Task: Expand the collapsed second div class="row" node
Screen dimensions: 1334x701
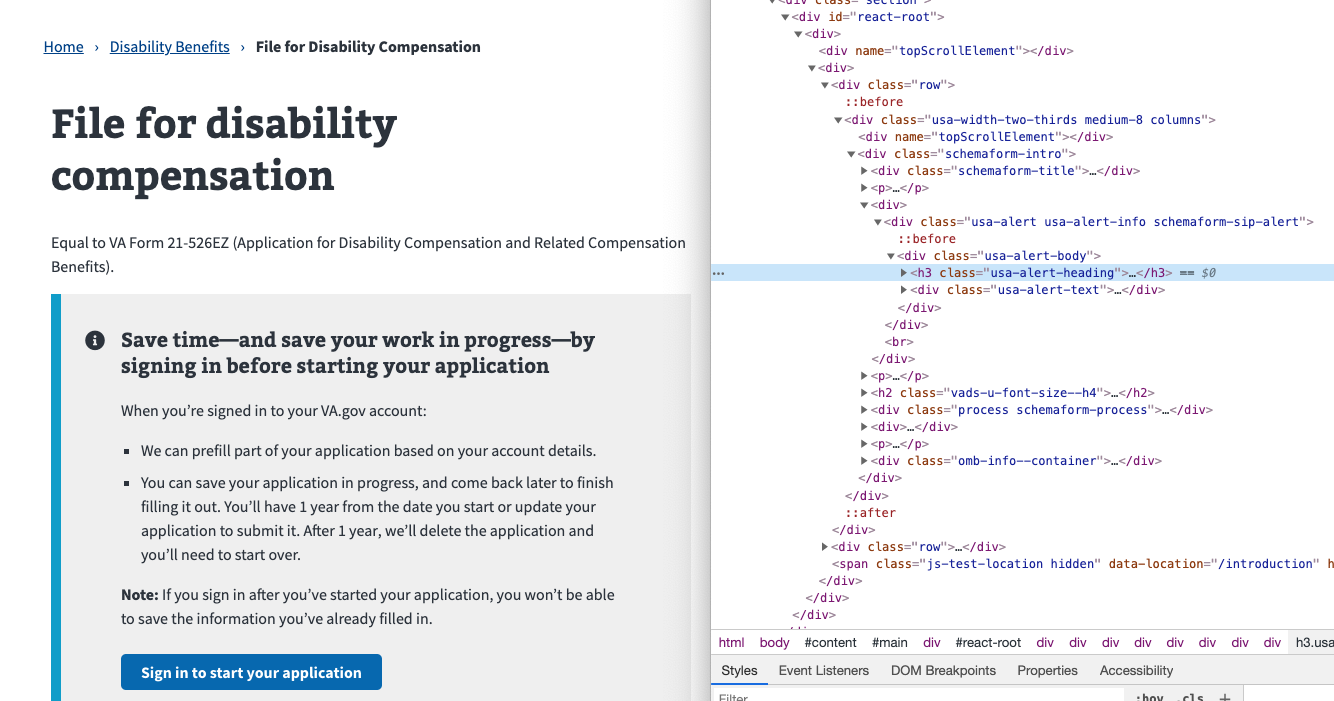Action: click(x=825, y=547)
